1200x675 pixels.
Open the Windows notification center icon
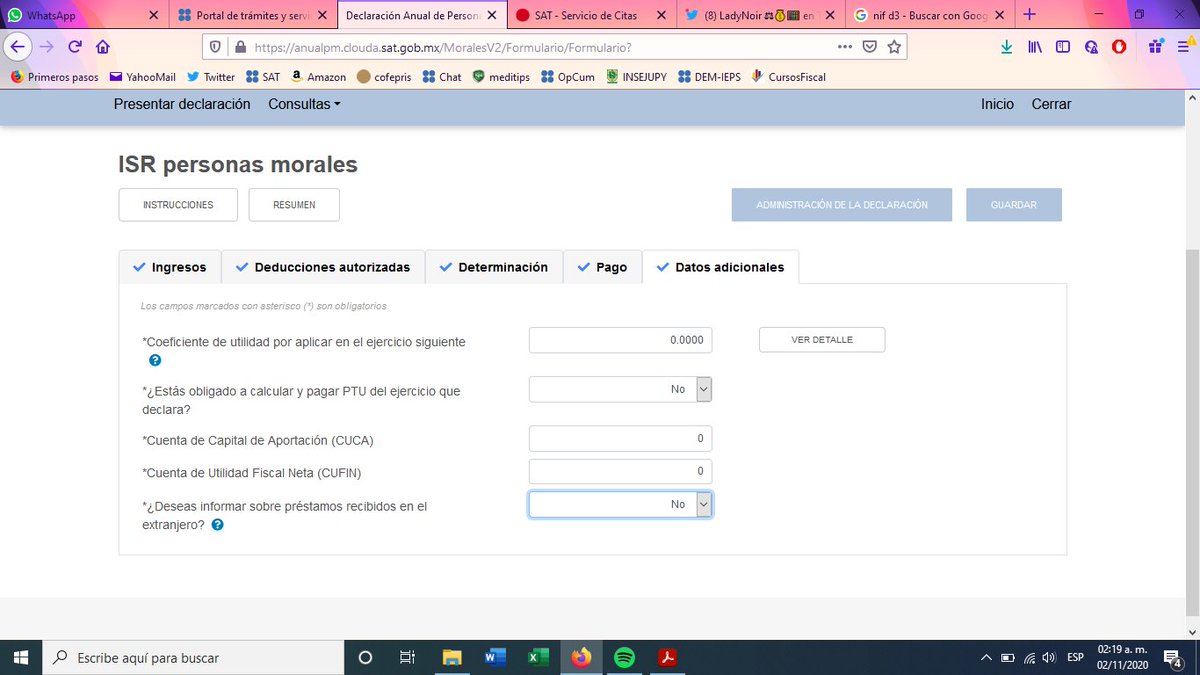point(1172,657)
